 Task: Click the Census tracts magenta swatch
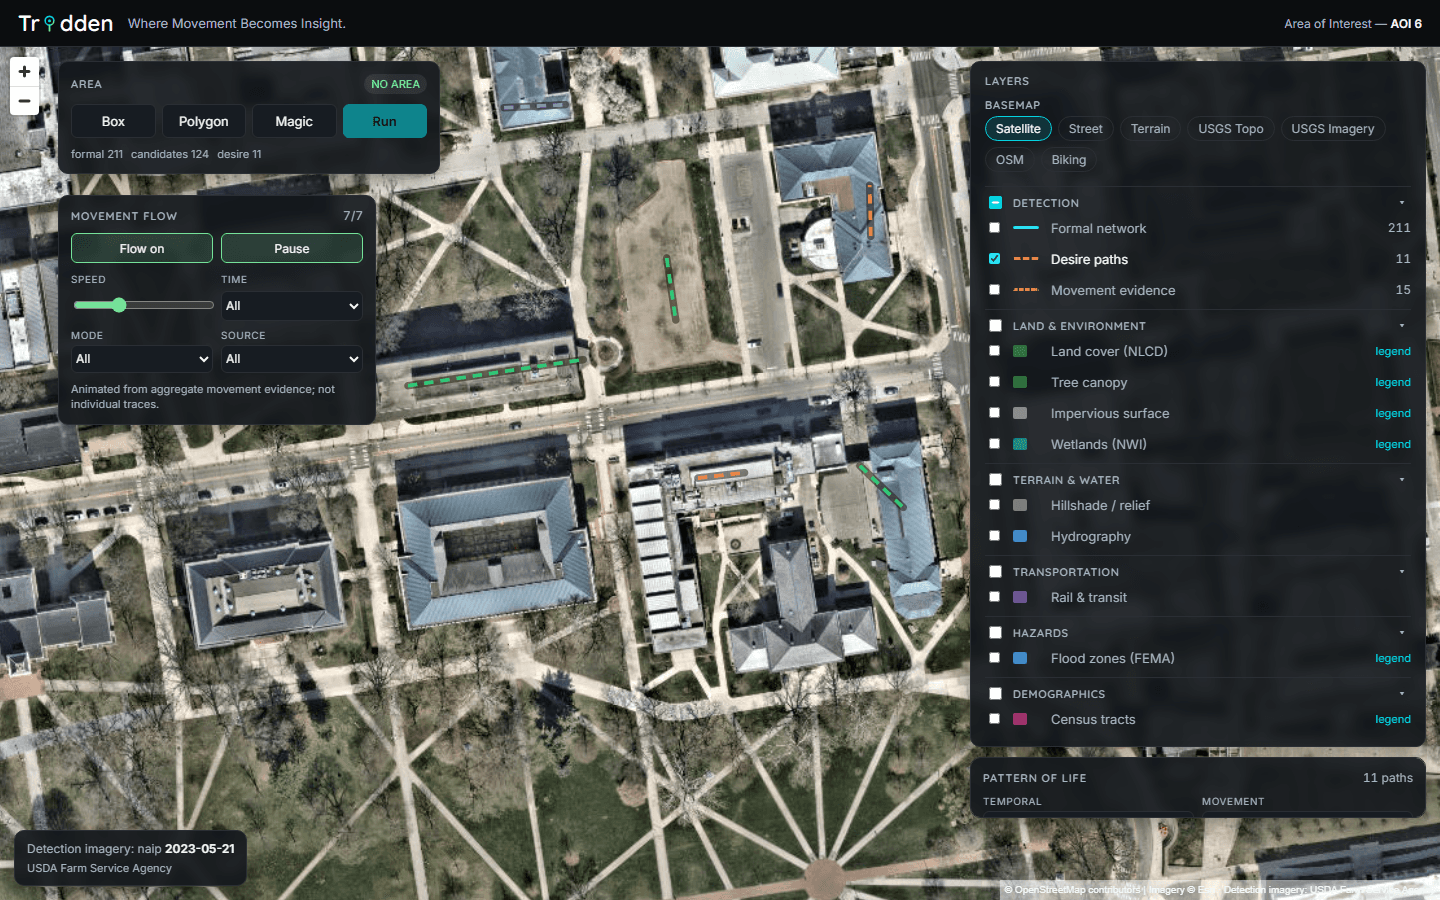(x=1020, y=719)
